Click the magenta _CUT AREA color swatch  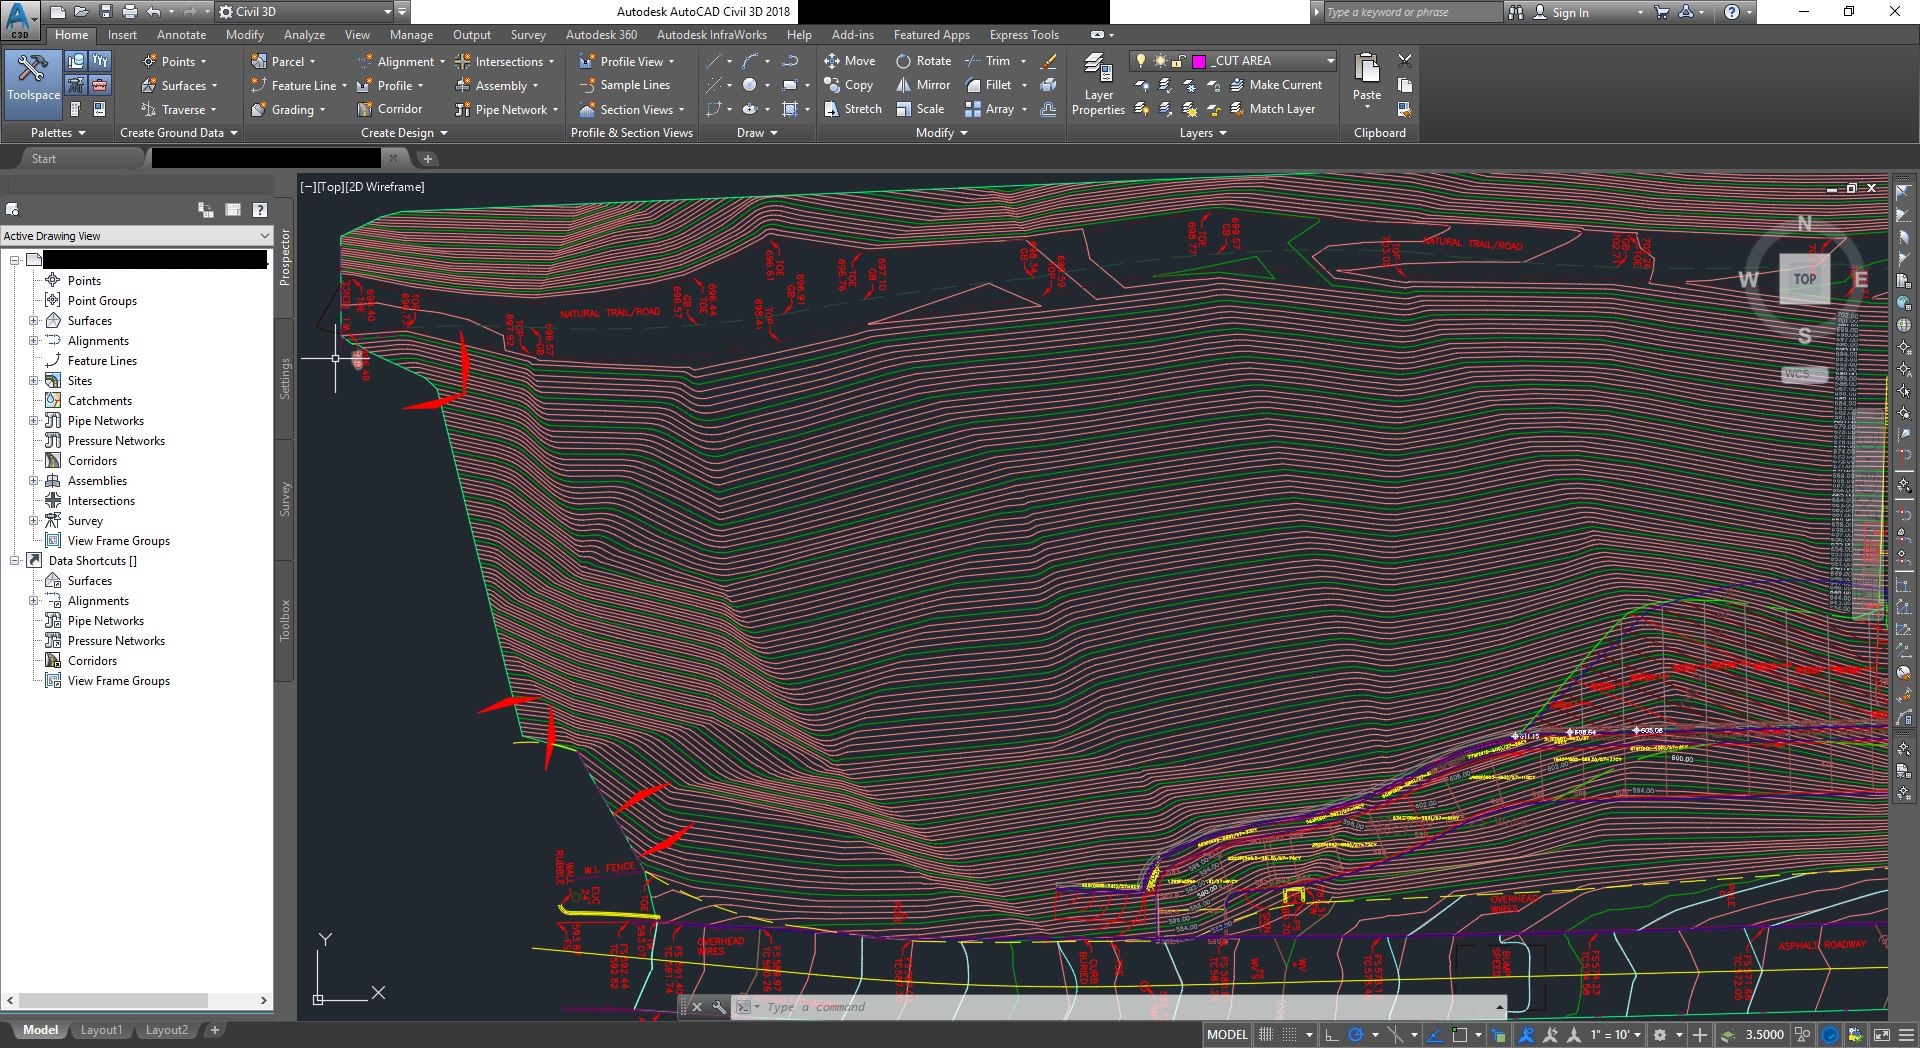[1198, 60]
